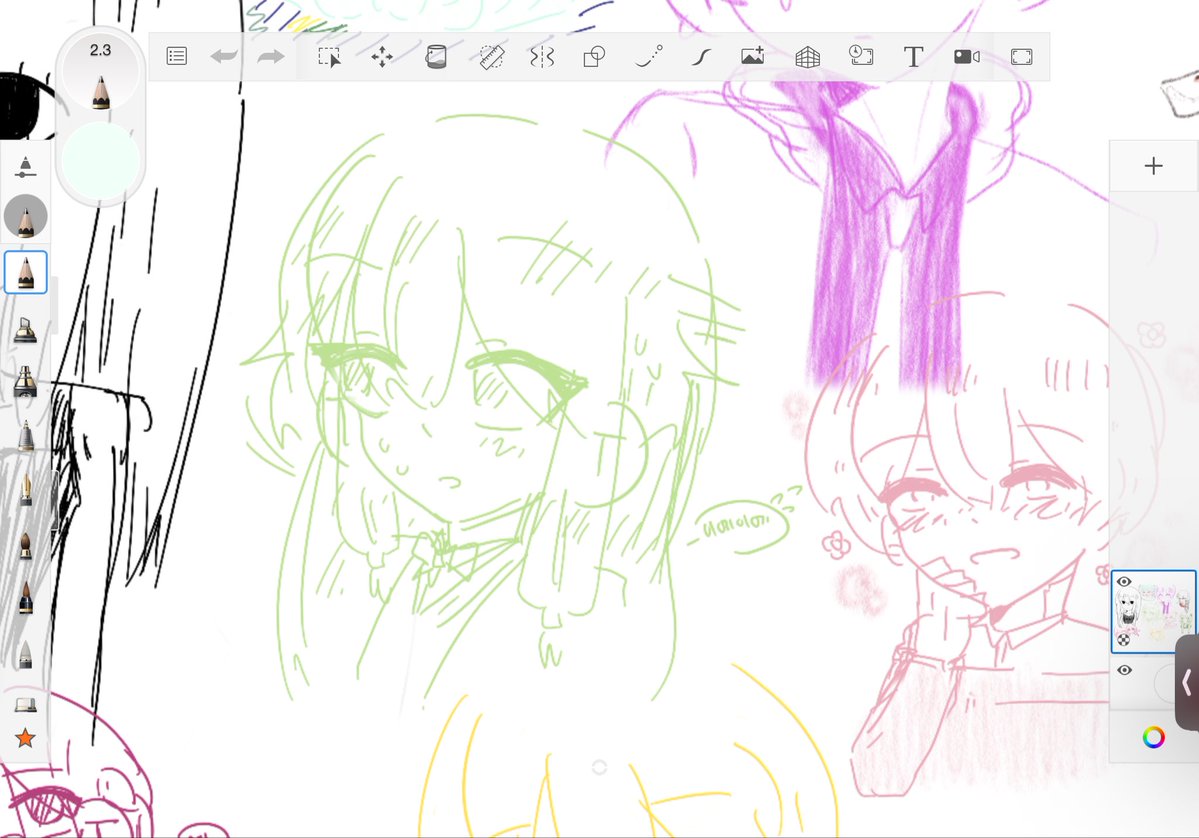Image resolution: width=1199 pixels, height=838 pixels.
Task: Select the brown bristle paintbrush
Action: [x=25, y=545]
